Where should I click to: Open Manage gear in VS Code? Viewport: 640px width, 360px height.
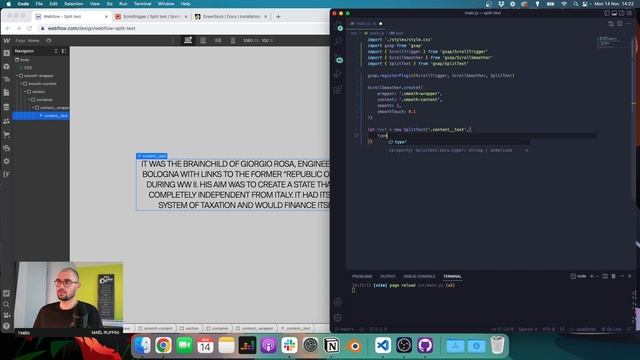338,318
